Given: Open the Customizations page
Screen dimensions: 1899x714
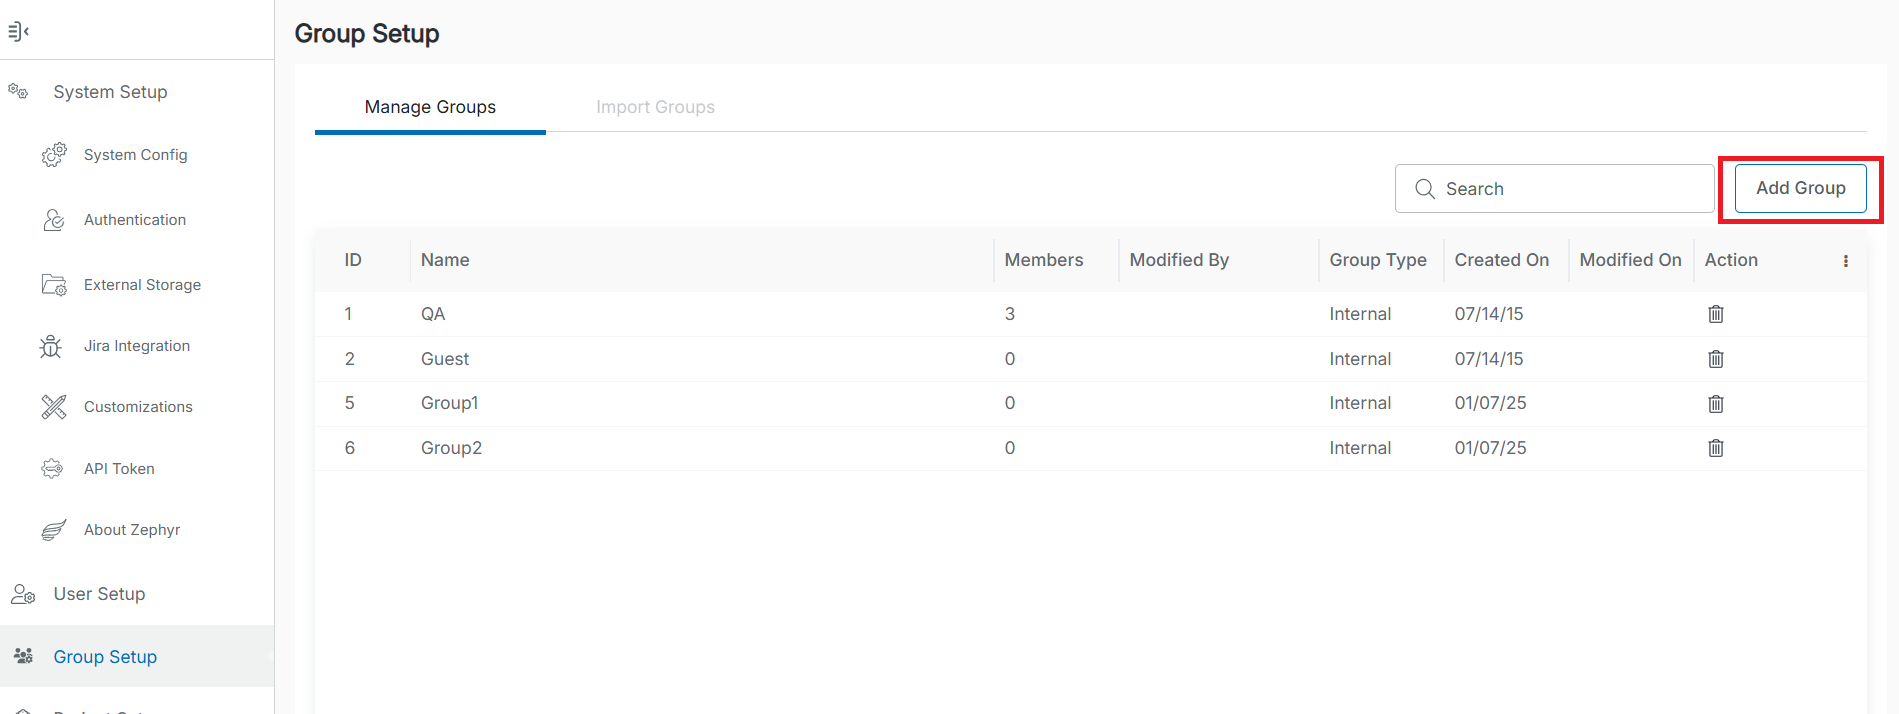Looking at the screenshot, I should [x=138, y=407].
